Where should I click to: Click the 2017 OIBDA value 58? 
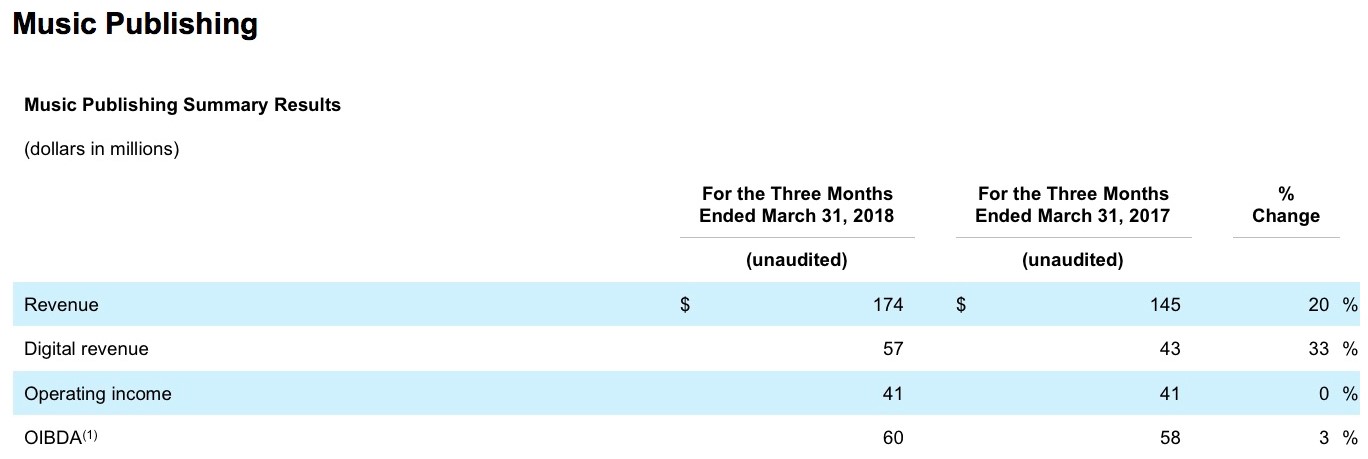pos(1169,438)
